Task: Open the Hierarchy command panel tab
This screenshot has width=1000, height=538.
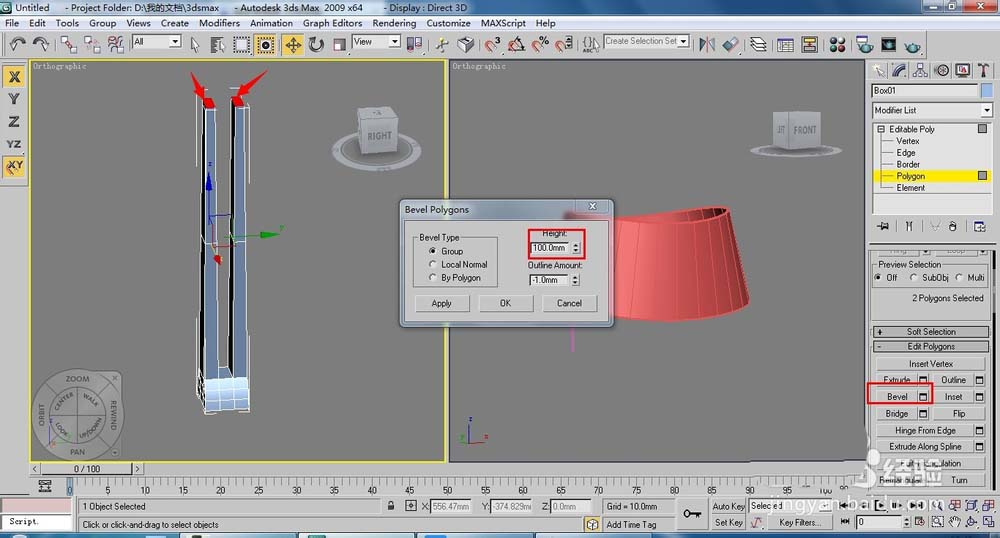Action: (920, 70)
